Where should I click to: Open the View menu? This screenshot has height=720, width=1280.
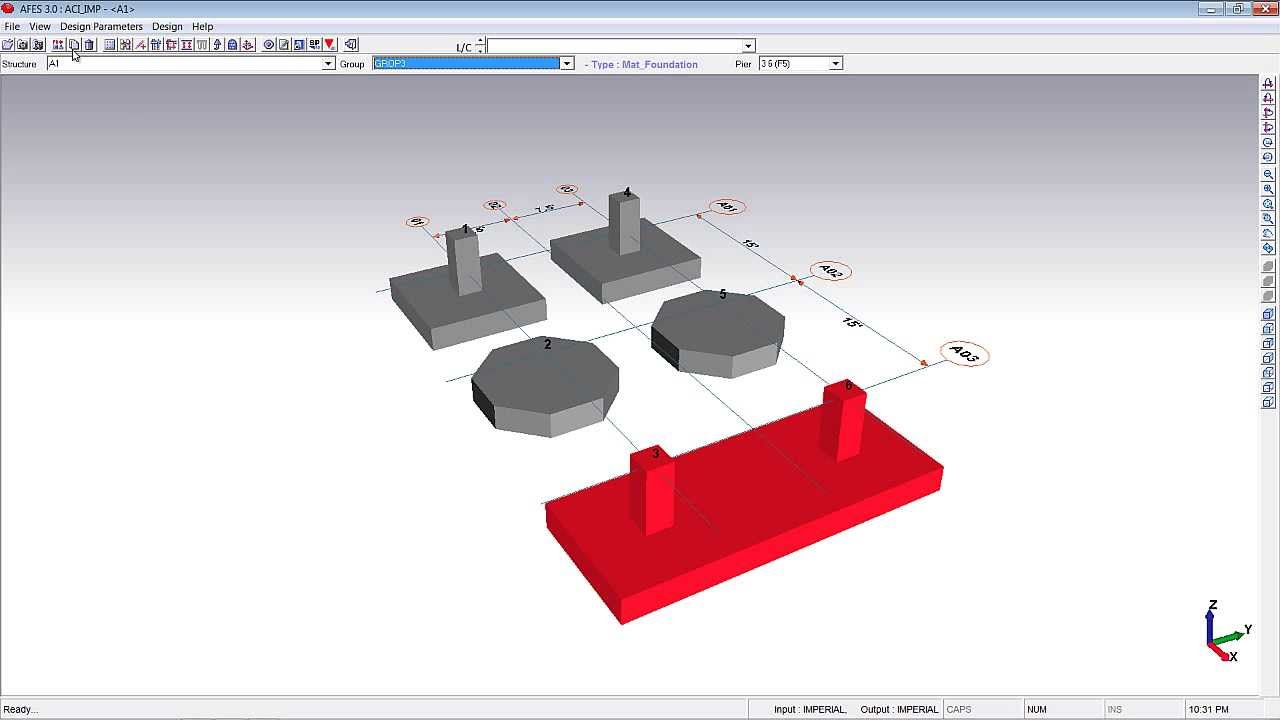[x=40, y=26]
